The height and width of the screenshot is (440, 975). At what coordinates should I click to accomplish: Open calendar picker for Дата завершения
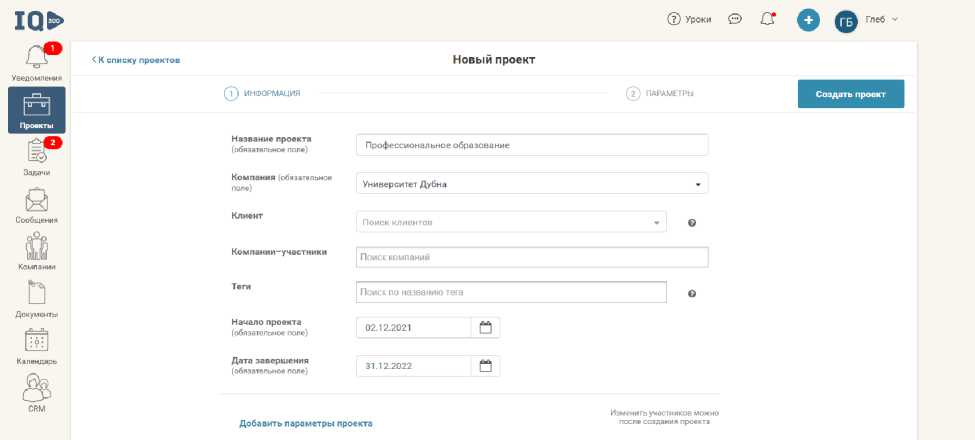pos(486,366)
